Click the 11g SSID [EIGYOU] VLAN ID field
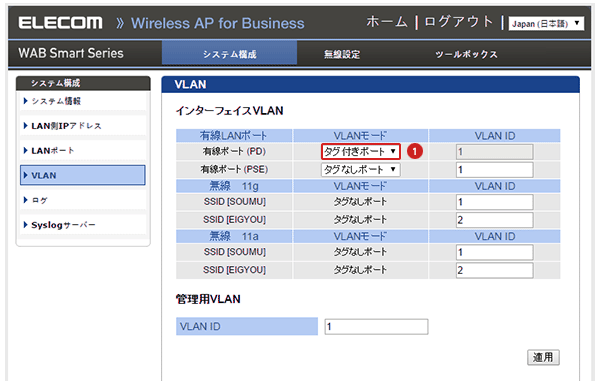 click(494, 220)
